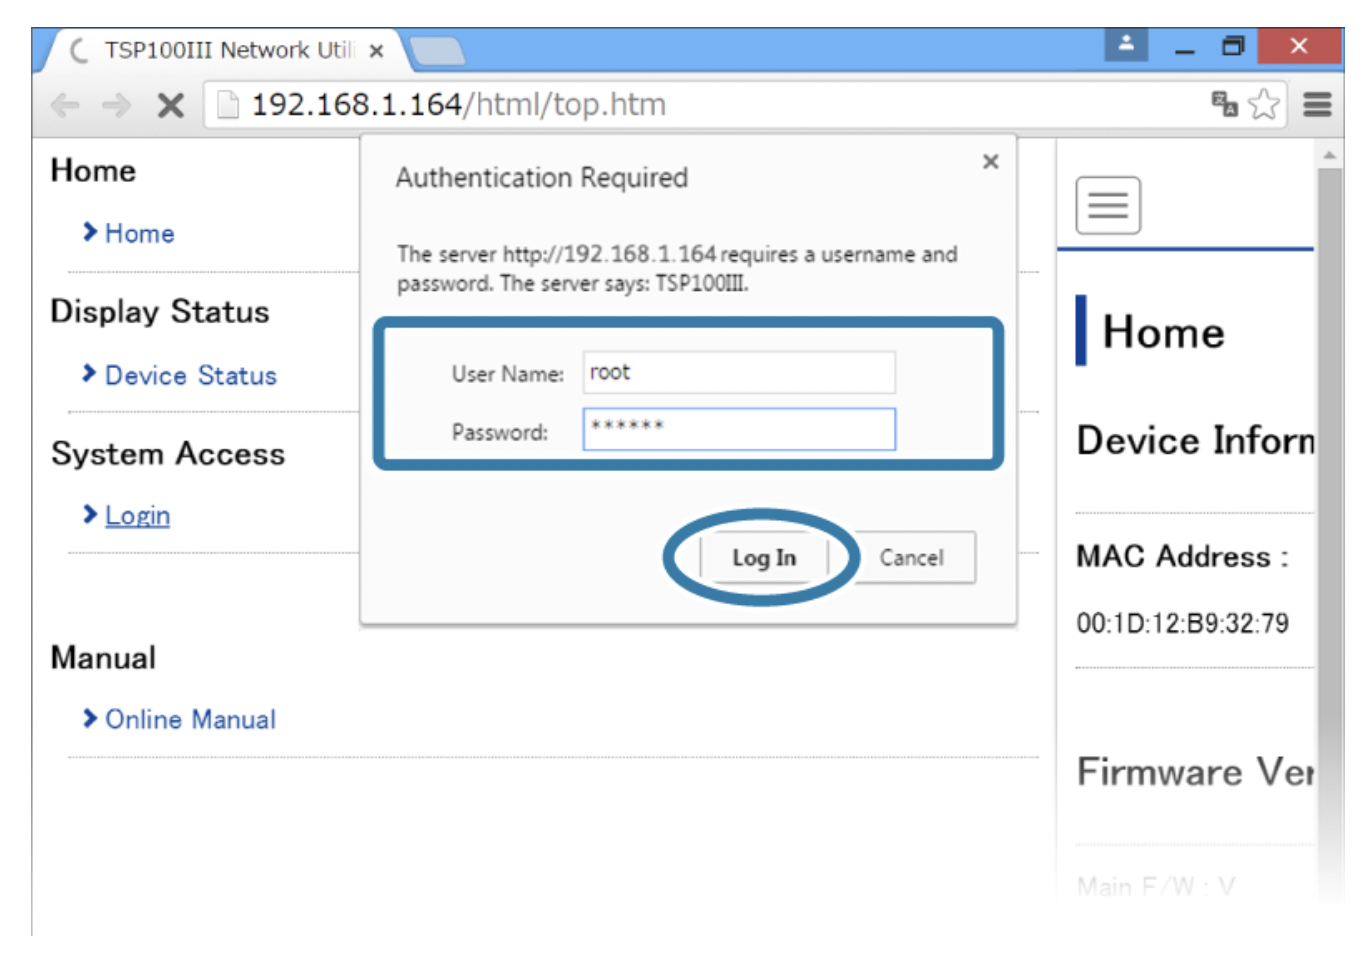Open the Device Status link

(190, 376)
